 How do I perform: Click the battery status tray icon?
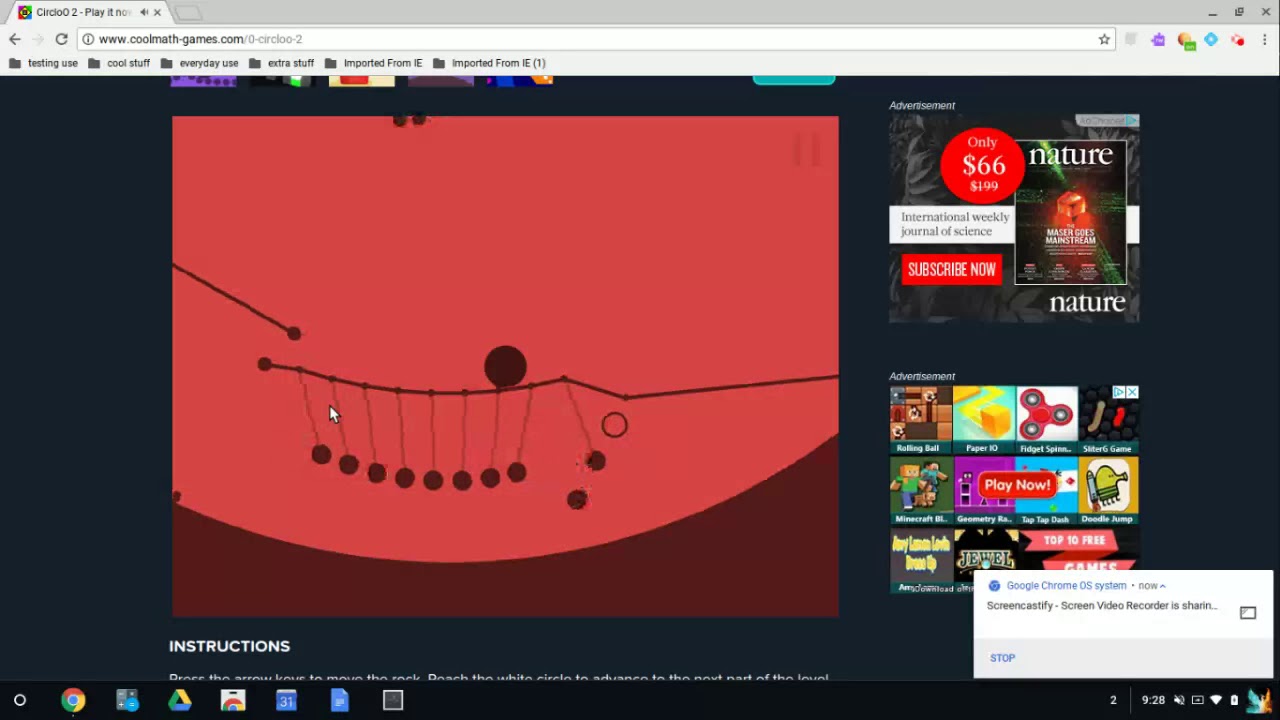1234,700
